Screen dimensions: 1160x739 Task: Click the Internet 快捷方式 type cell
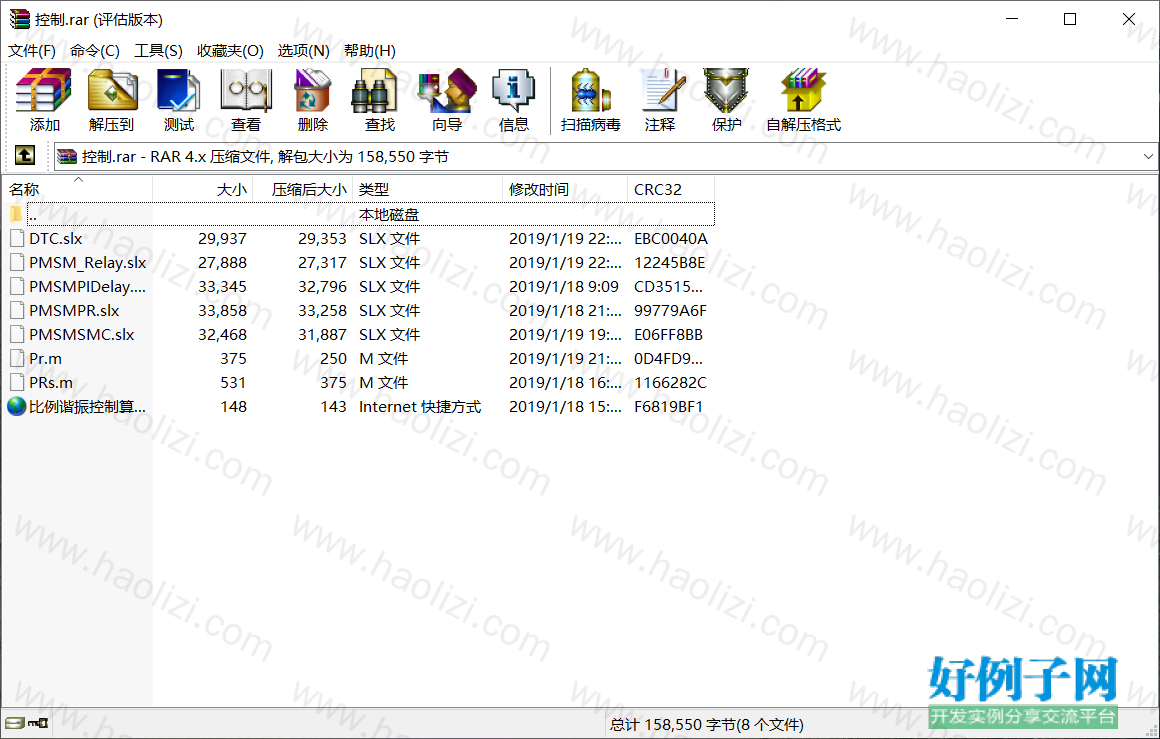point(419,406)
